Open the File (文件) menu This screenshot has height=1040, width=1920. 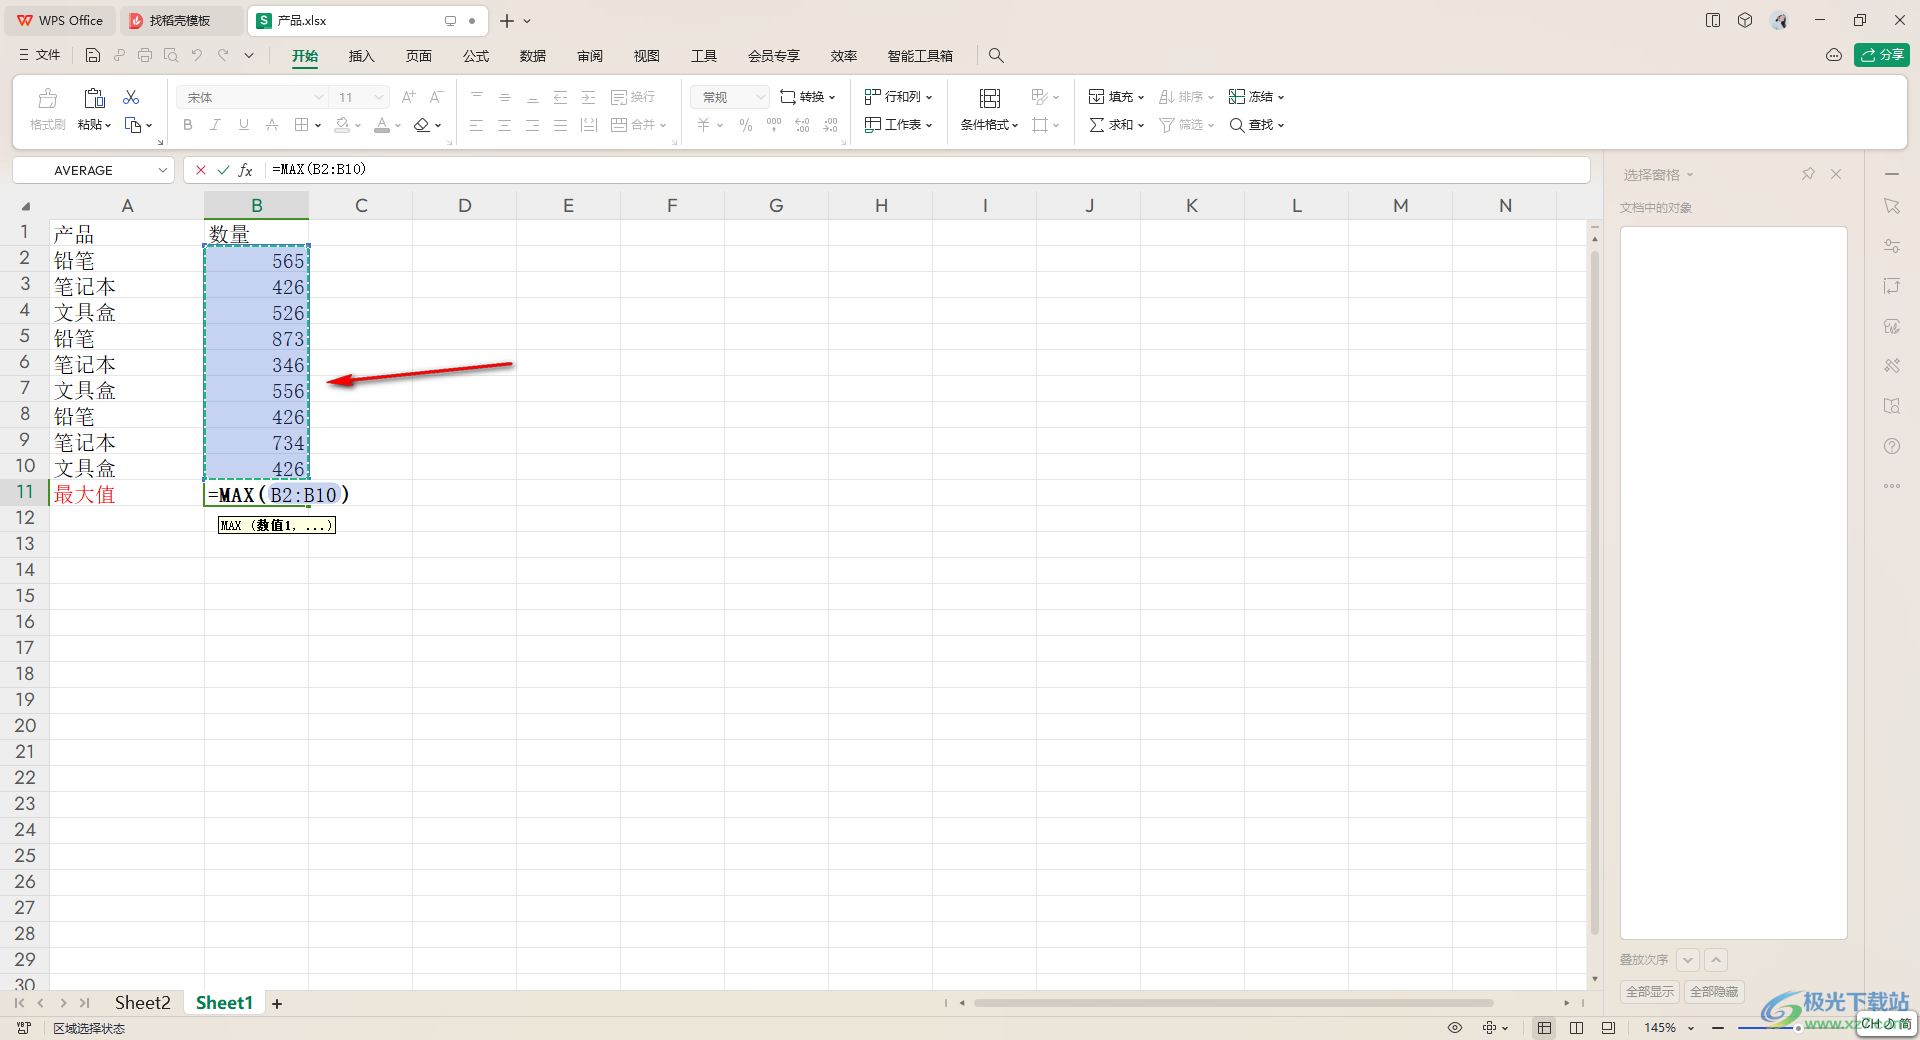point(40,55)
